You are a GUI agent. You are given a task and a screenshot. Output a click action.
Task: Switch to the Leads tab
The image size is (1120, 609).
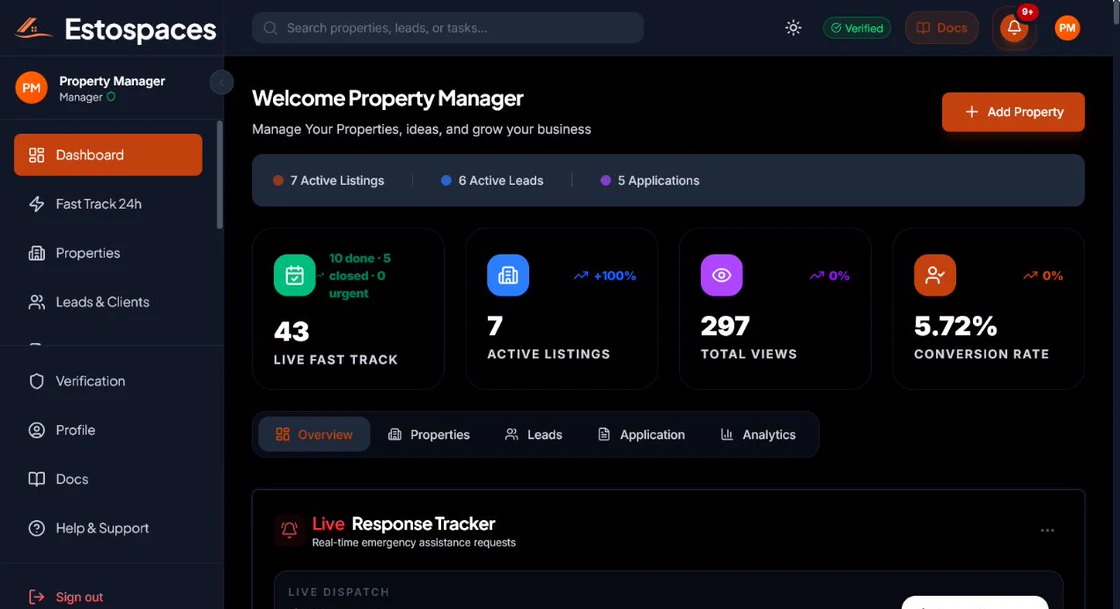pyautogui.click(x=534, y=434)
